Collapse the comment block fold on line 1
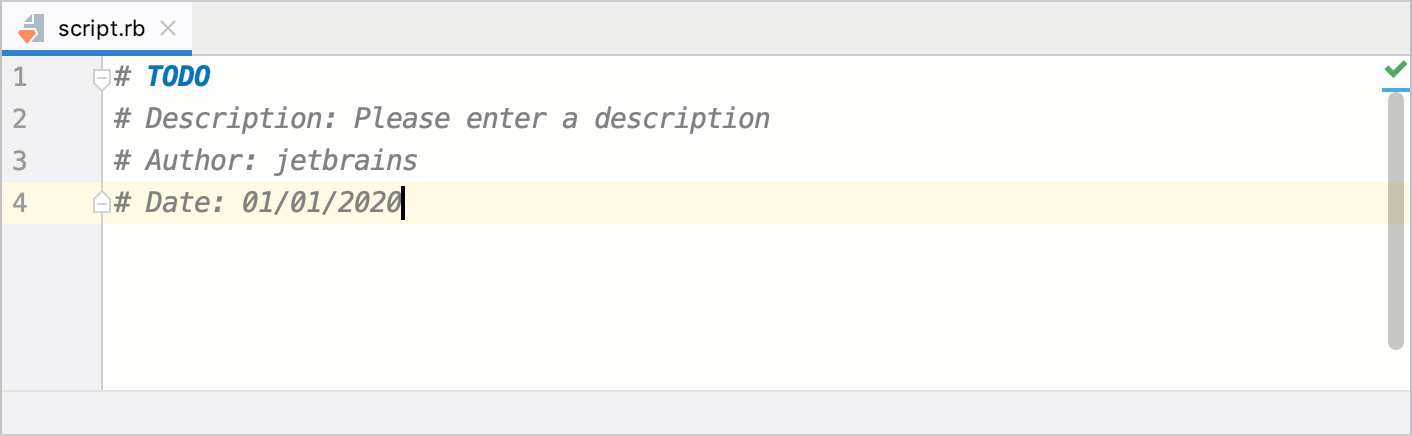 tap(100, 77)
